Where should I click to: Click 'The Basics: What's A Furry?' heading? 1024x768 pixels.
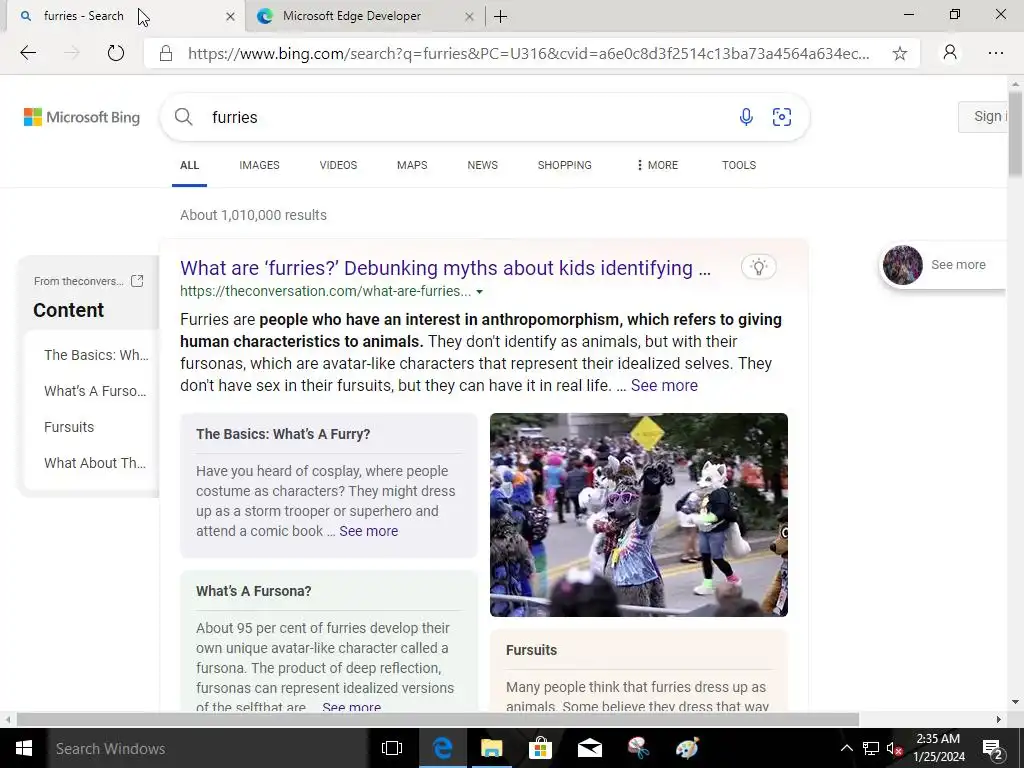[x=283, y=434]
